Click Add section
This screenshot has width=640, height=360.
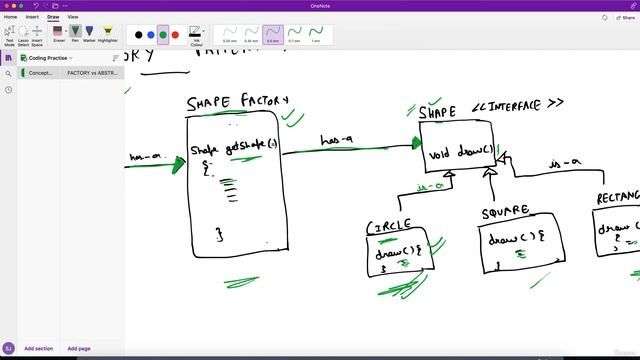pyautogui.click(x=38, y=349)
